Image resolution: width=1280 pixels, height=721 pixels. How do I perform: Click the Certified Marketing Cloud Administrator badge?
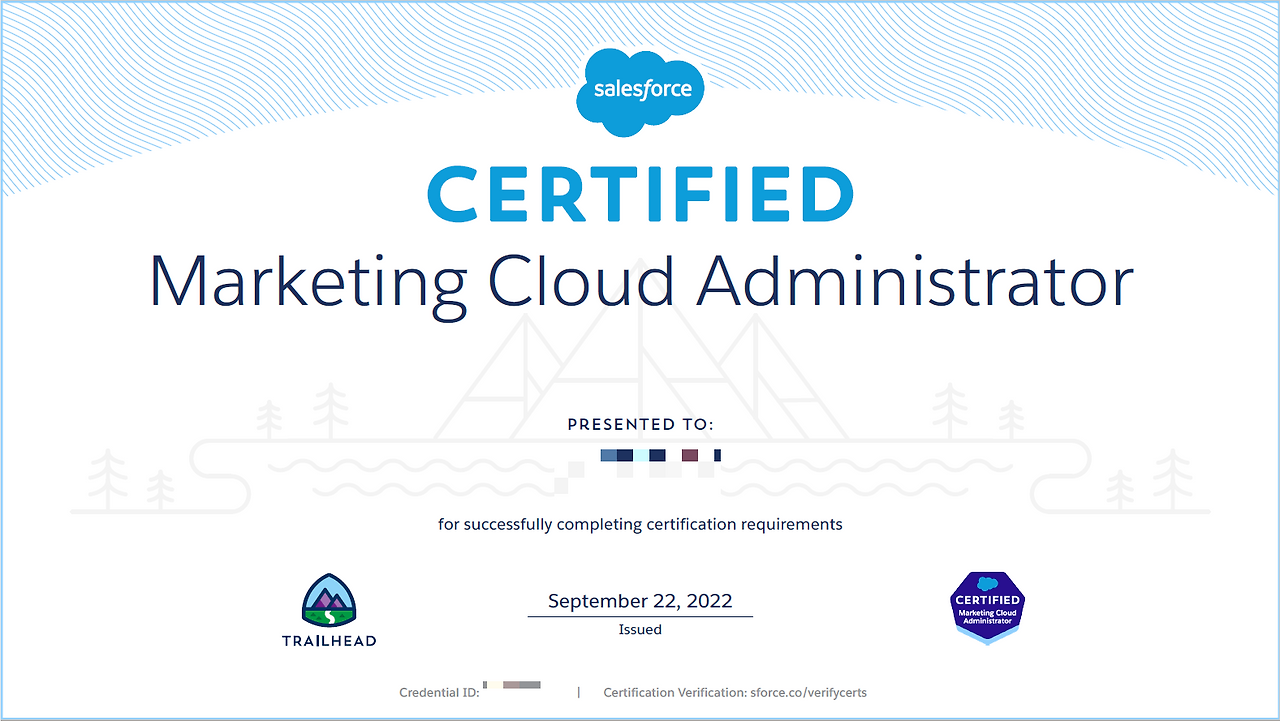(x=987, y=607)
